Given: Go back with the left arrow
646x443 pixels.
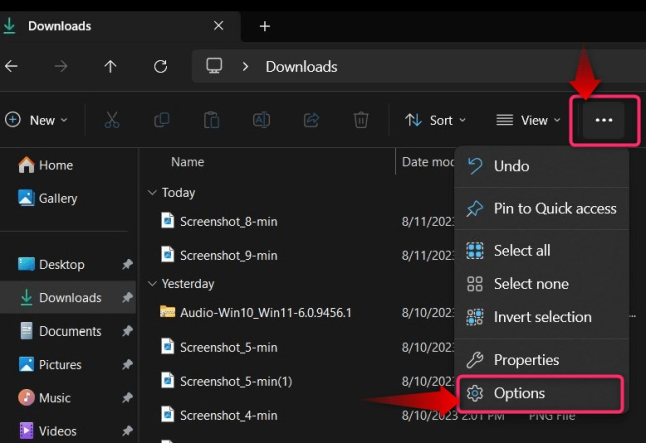Looking at the screenshot, I should click(x=12, y=66).
